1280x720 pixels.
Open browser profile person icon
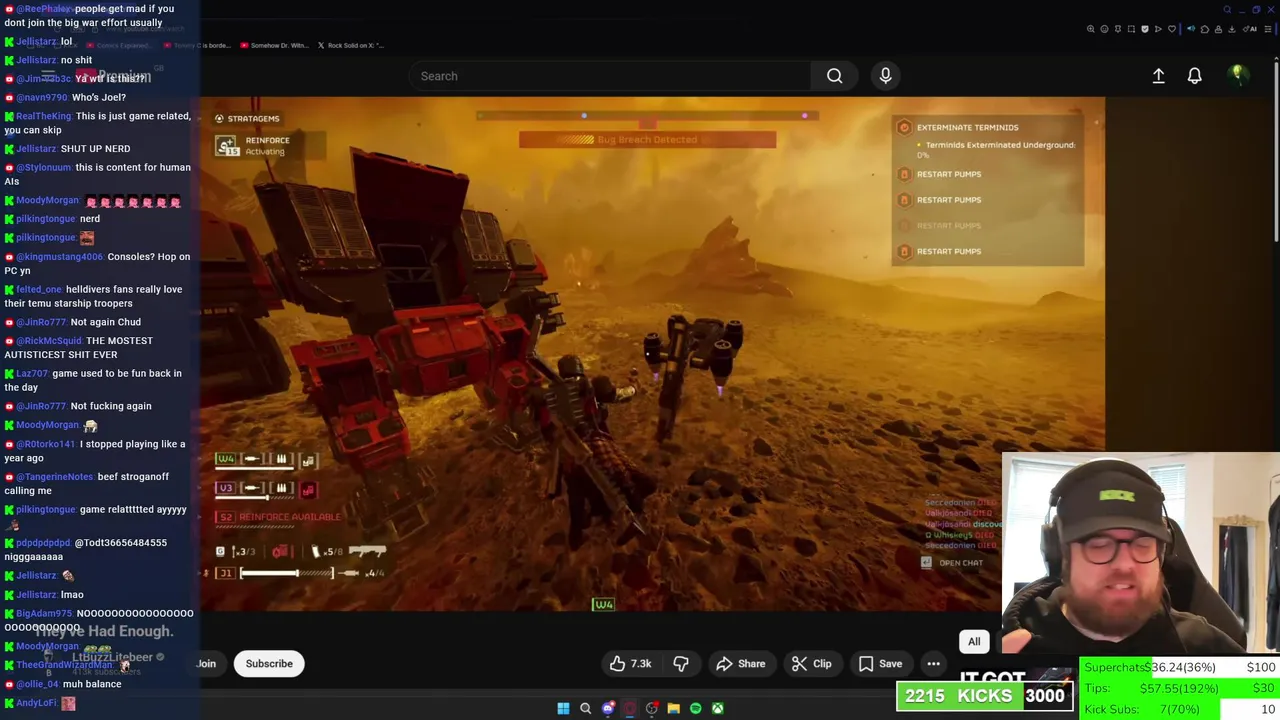1218,29
